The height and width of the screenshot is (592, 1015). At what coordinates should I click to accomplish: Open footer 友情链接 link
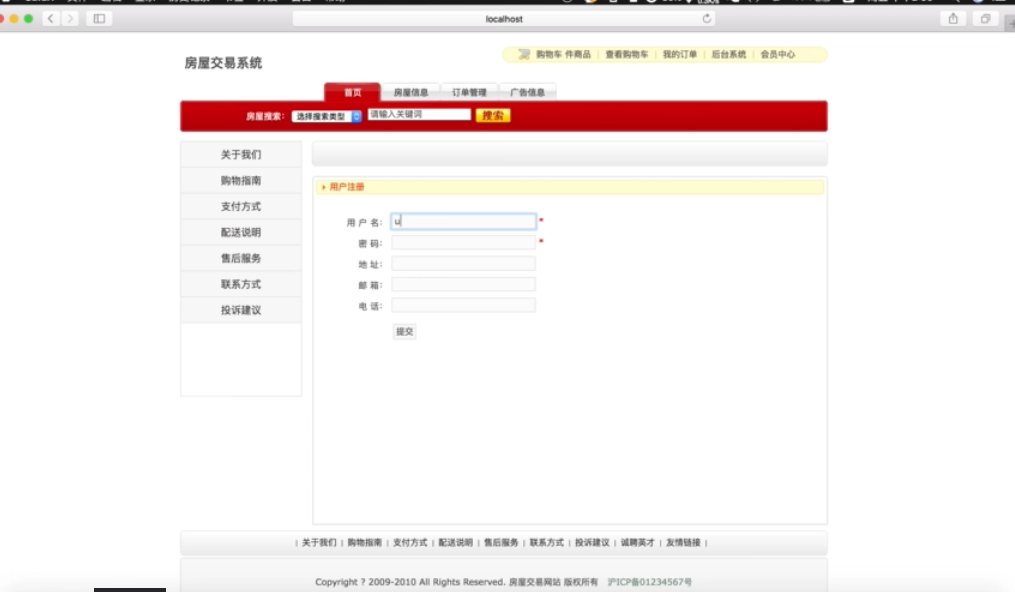pos(683,543)
